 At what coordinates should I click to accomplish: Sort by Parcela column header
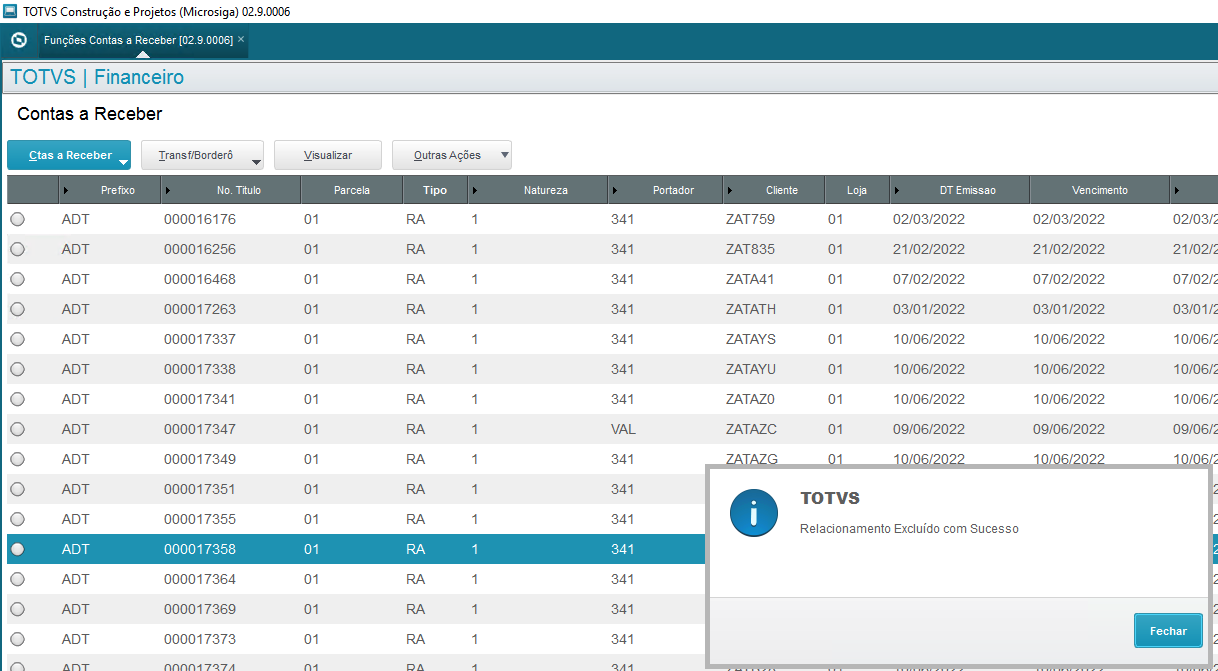tap(352, 190)
